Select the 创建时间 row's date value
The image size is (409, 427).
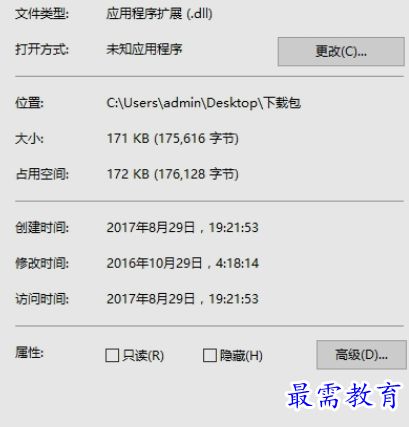[x=182, y=228]
